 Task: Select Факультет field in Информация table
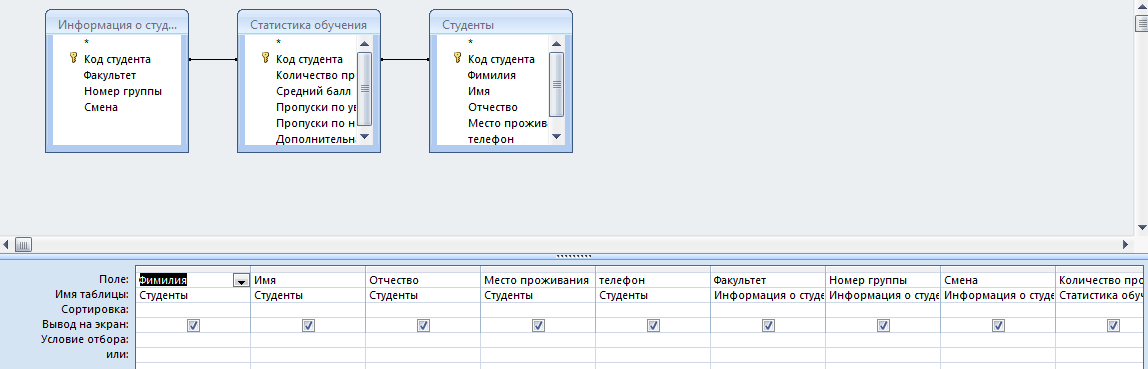[110, 75]
